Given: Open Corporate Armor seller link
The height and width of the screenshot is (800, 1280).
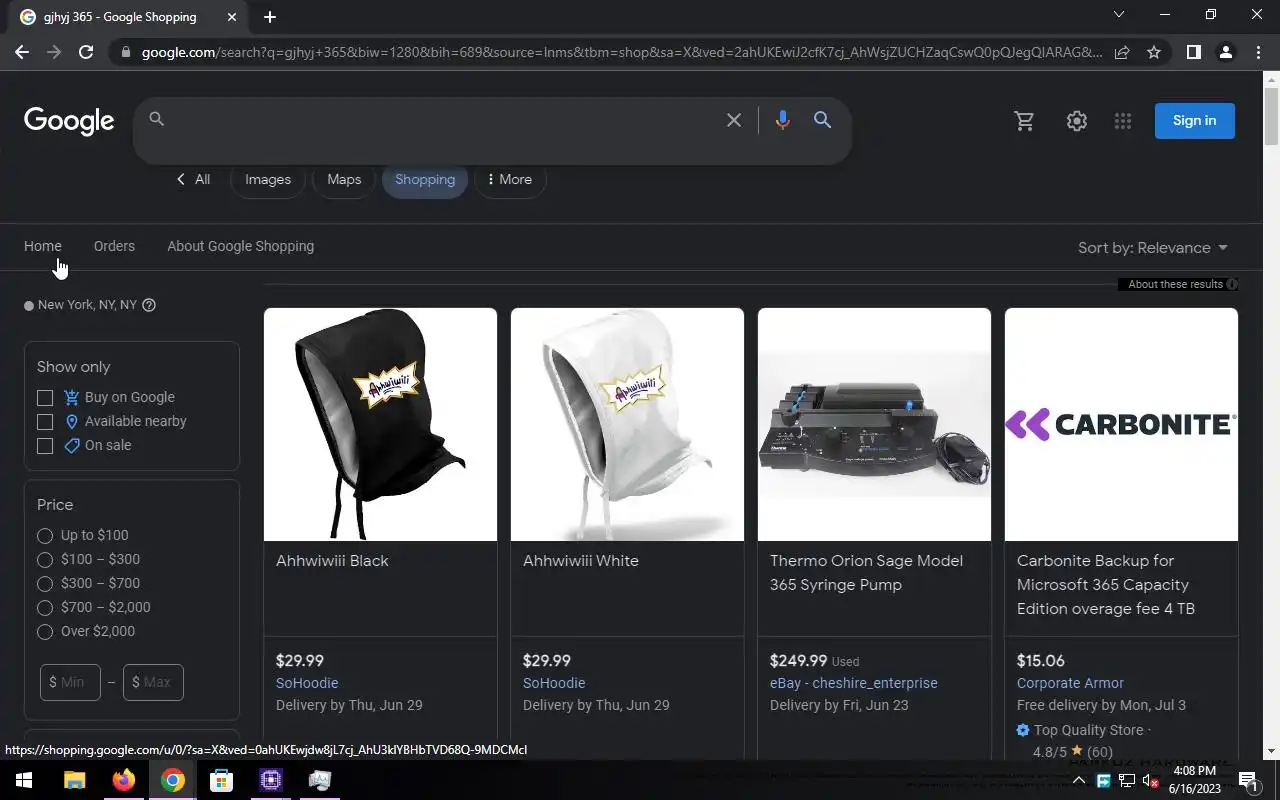Looking at the screenshot, I should pyautogui.click(x=1070, y=683).
